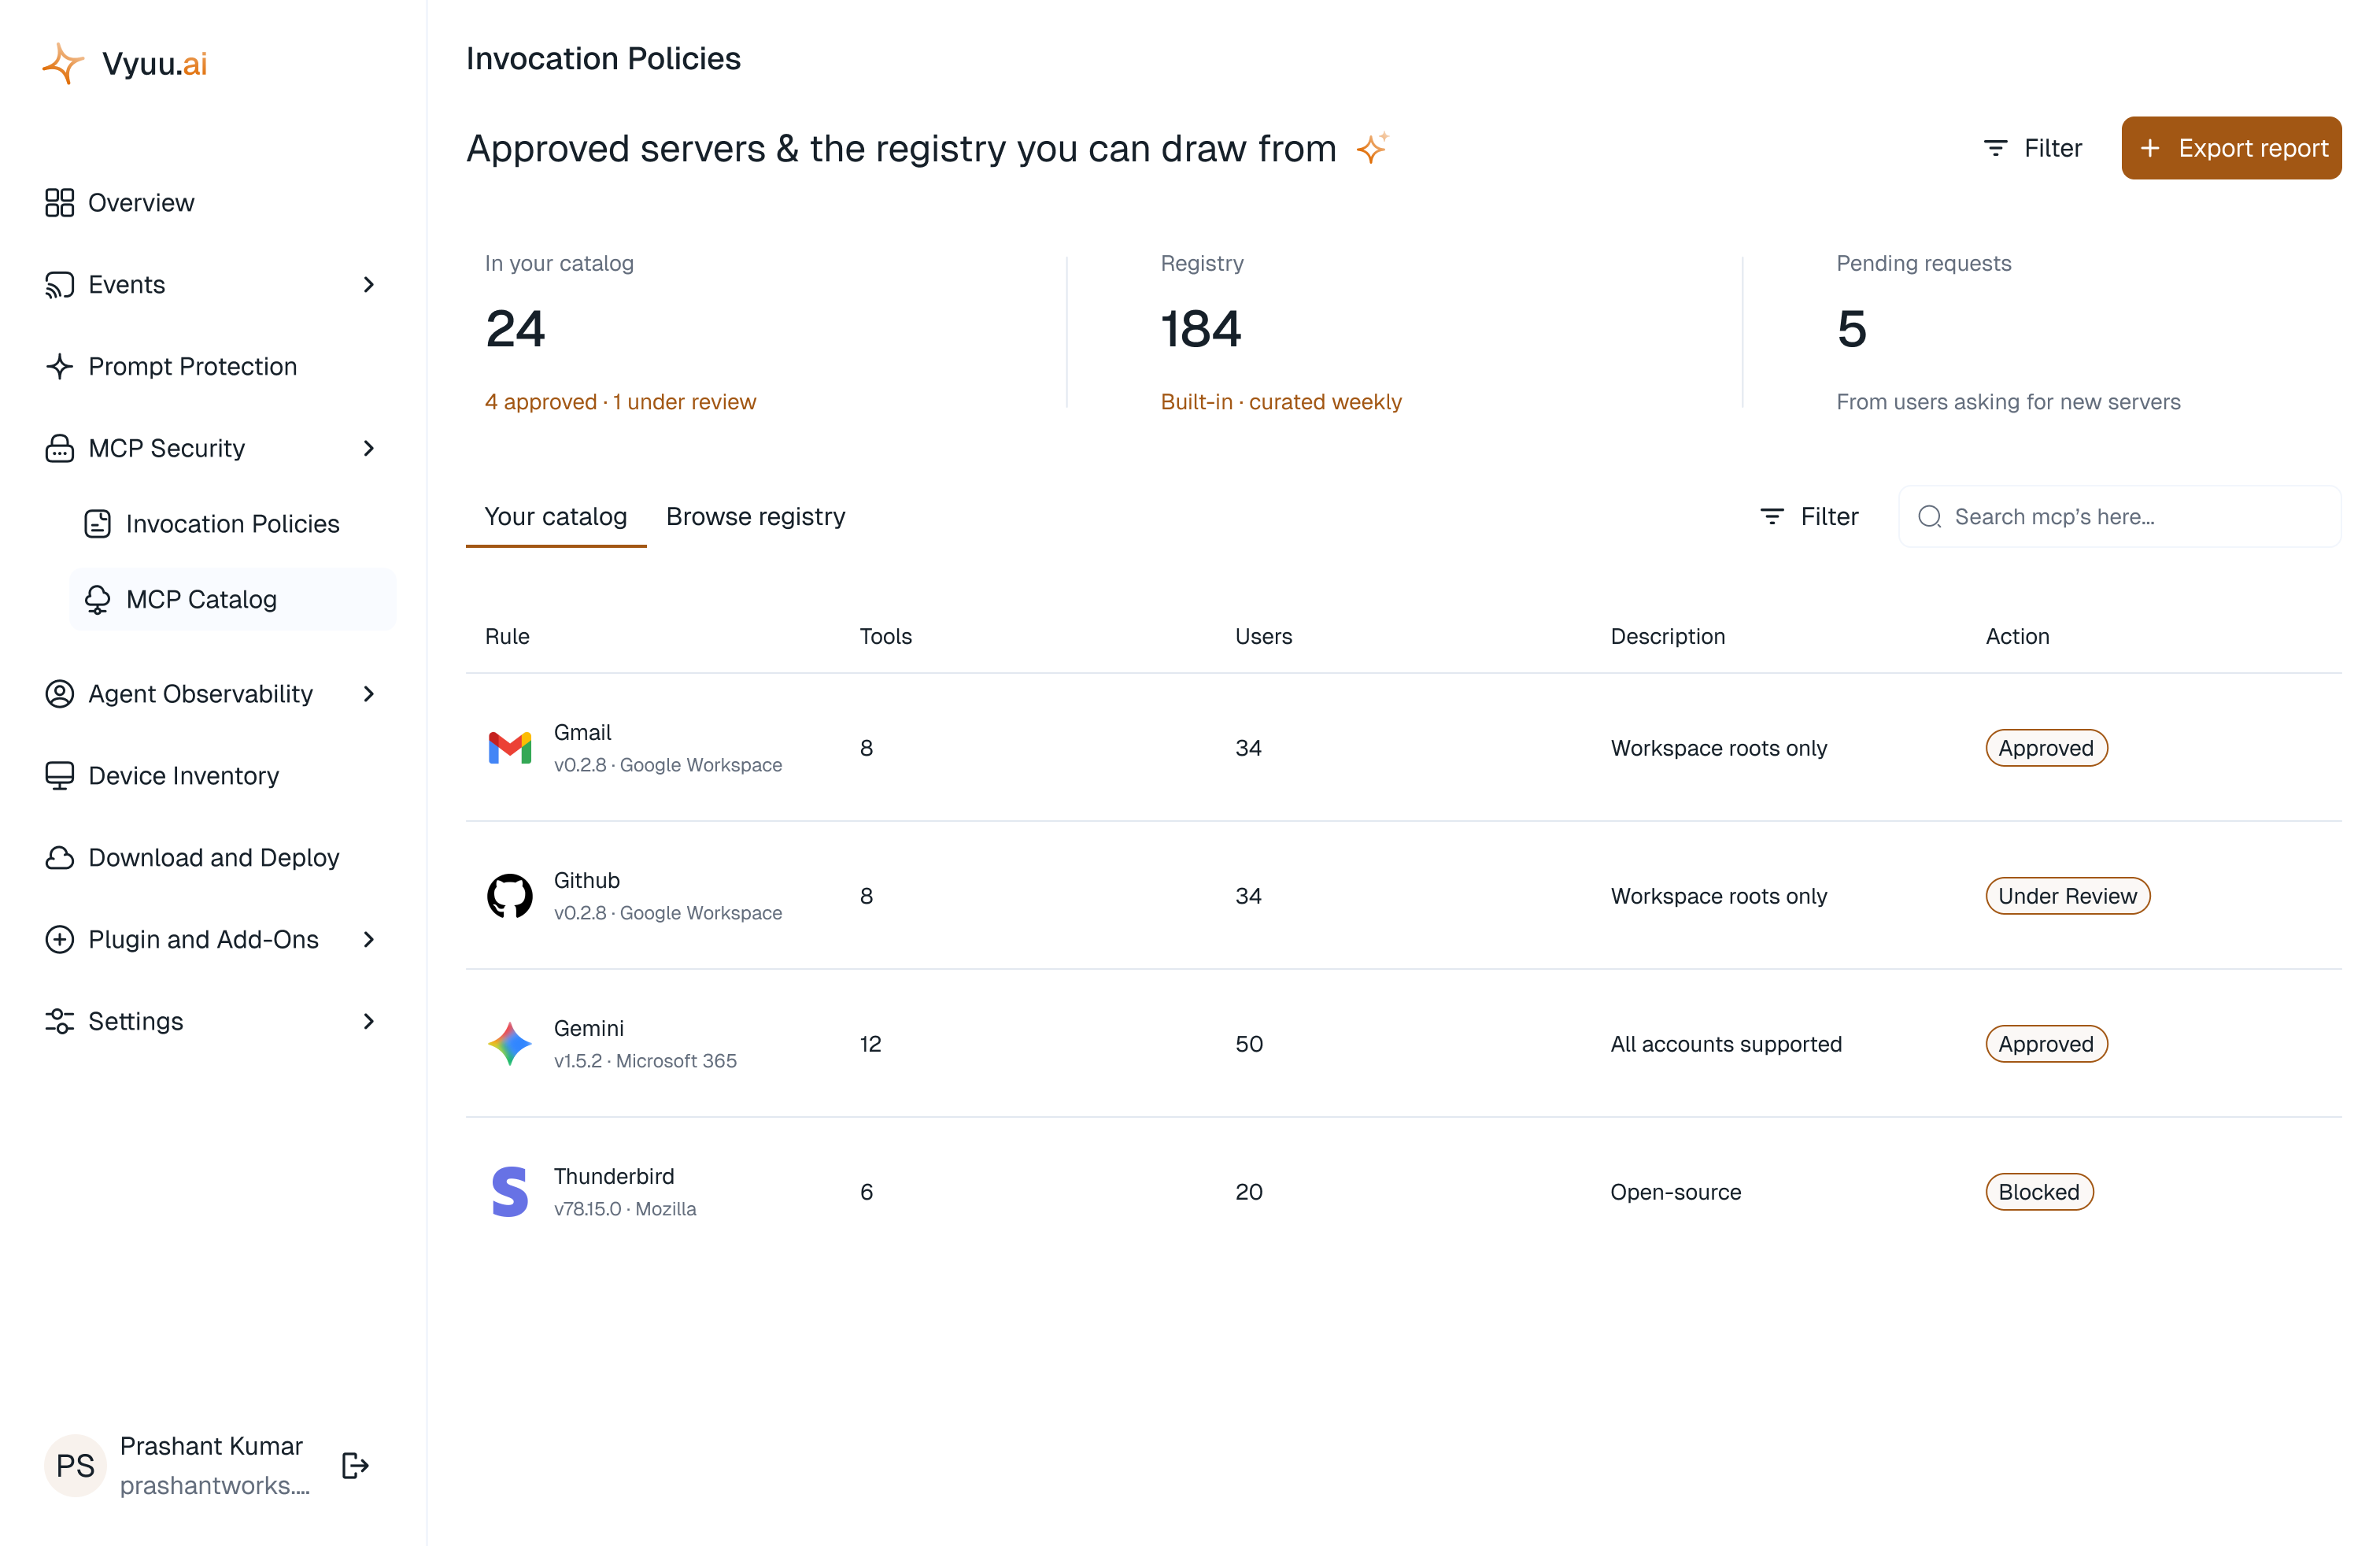Click the Thunderbird row name

[614, 1176]
